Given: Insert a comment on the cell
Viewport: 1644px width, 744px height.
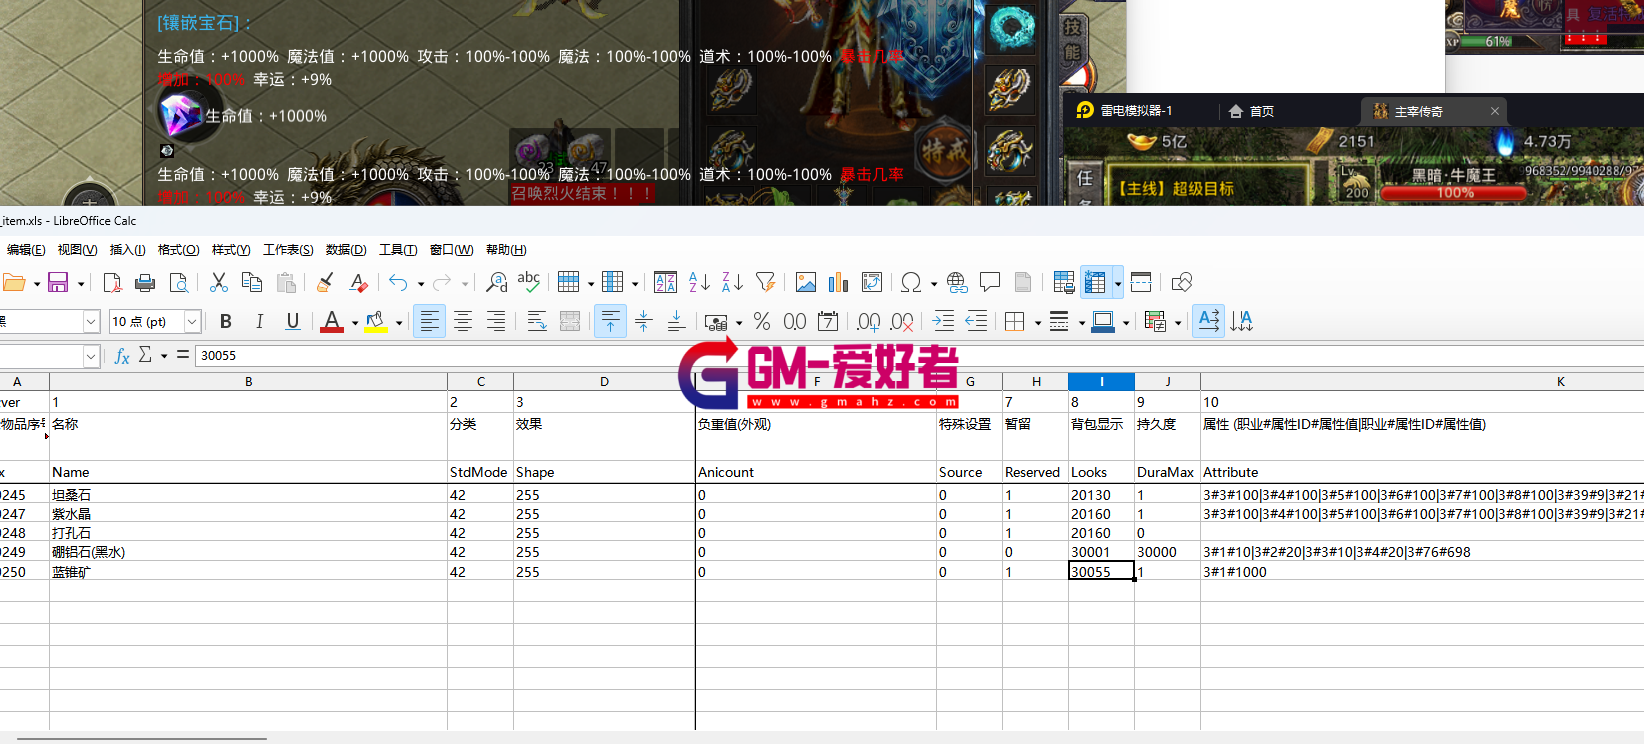Looking at the screenshot, I should point(990,283).
